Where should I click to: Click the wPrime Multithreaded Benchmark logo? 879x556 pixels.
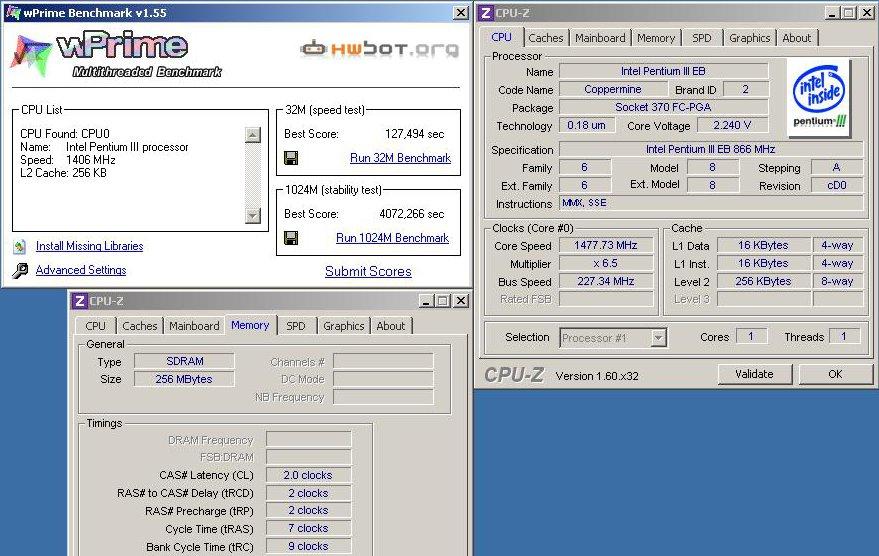(x=117, y=55)
